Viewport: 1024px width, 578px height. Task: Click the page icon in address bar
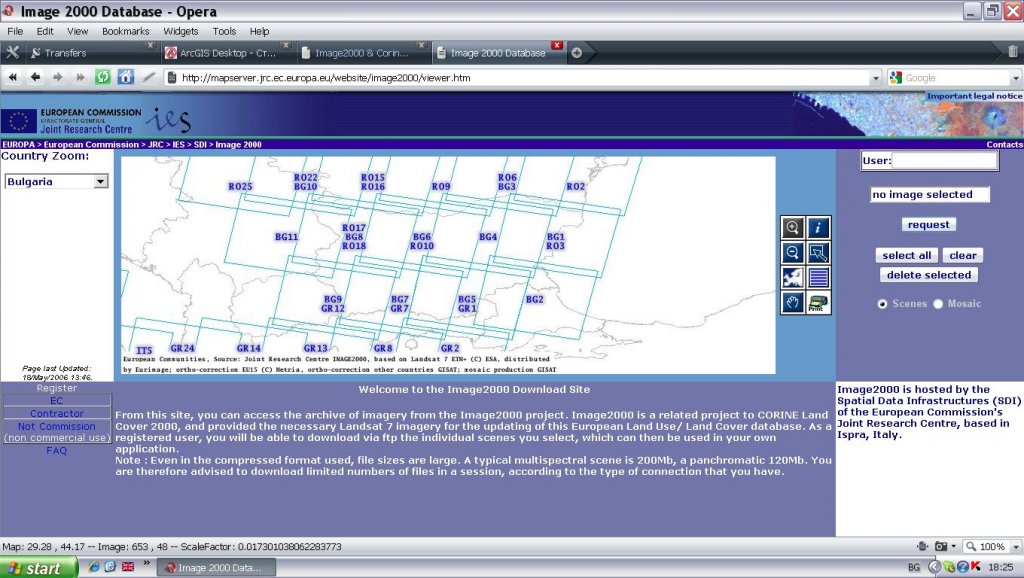click(172, 78)
